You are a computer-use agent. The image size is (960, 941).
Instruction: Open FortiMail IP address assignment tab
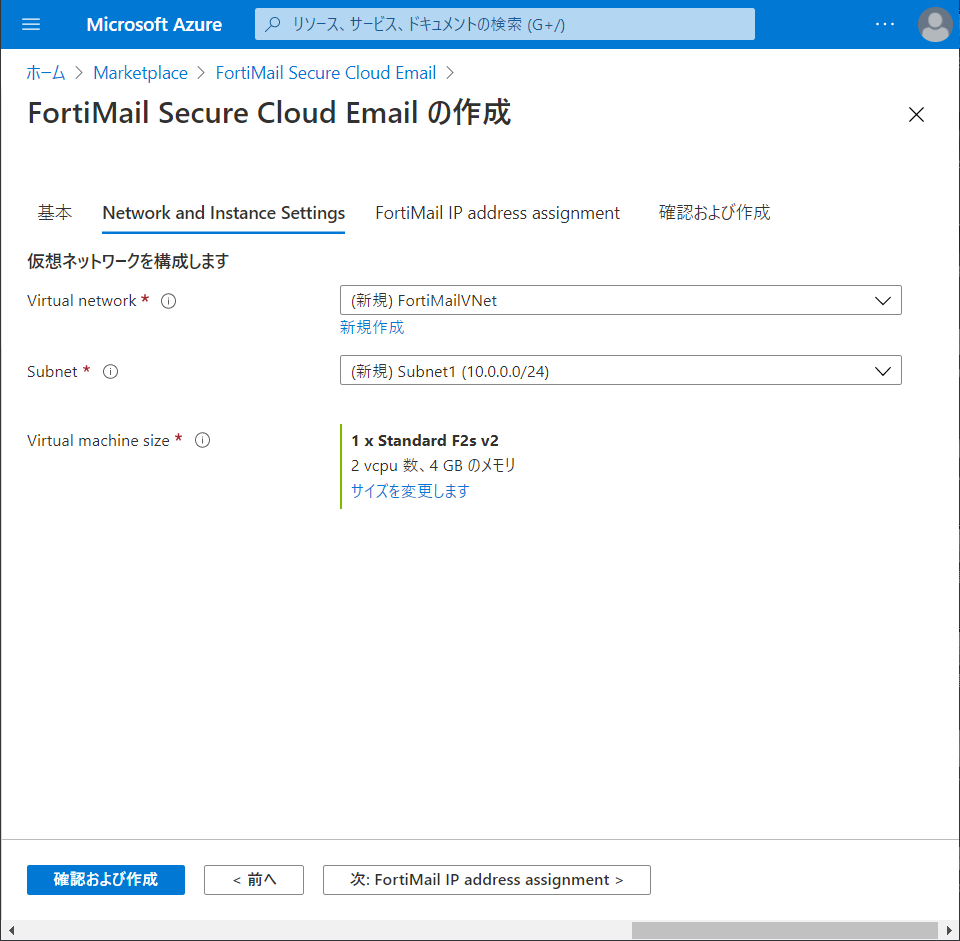tap(497, 212)
